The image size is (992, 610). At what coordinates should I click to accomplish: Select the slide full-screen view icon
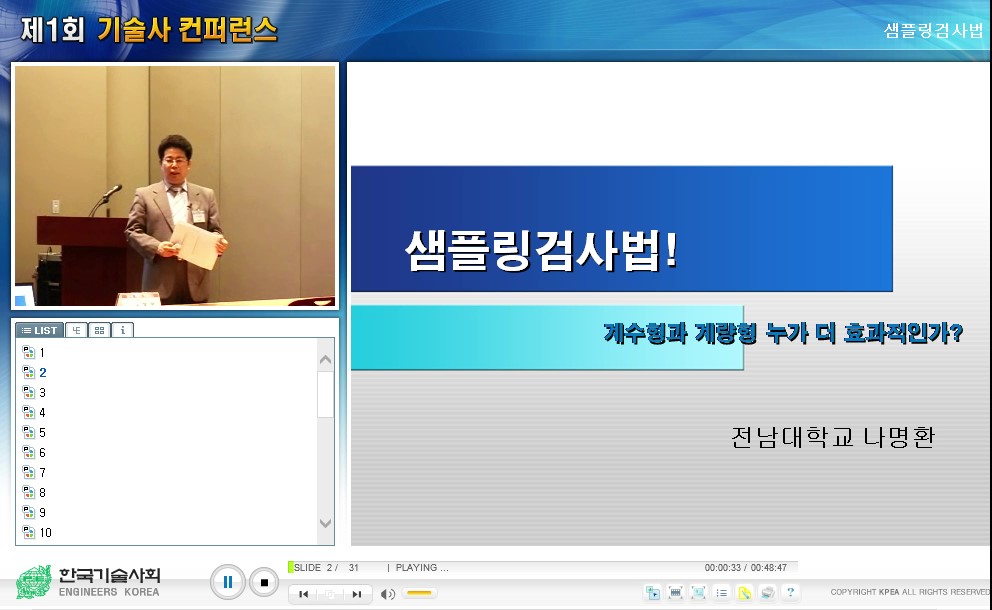tap(698, 591)
